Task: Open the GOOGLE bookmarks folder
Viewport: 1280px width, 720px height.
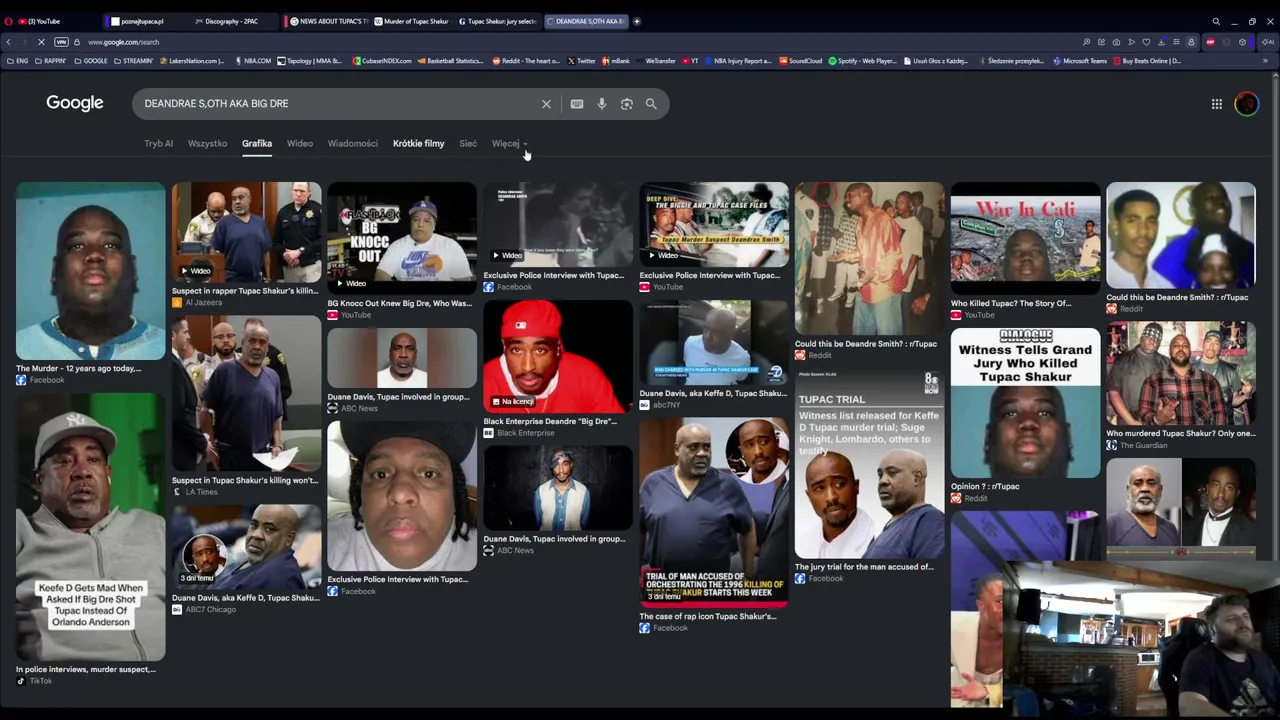Action: point(90,61)
